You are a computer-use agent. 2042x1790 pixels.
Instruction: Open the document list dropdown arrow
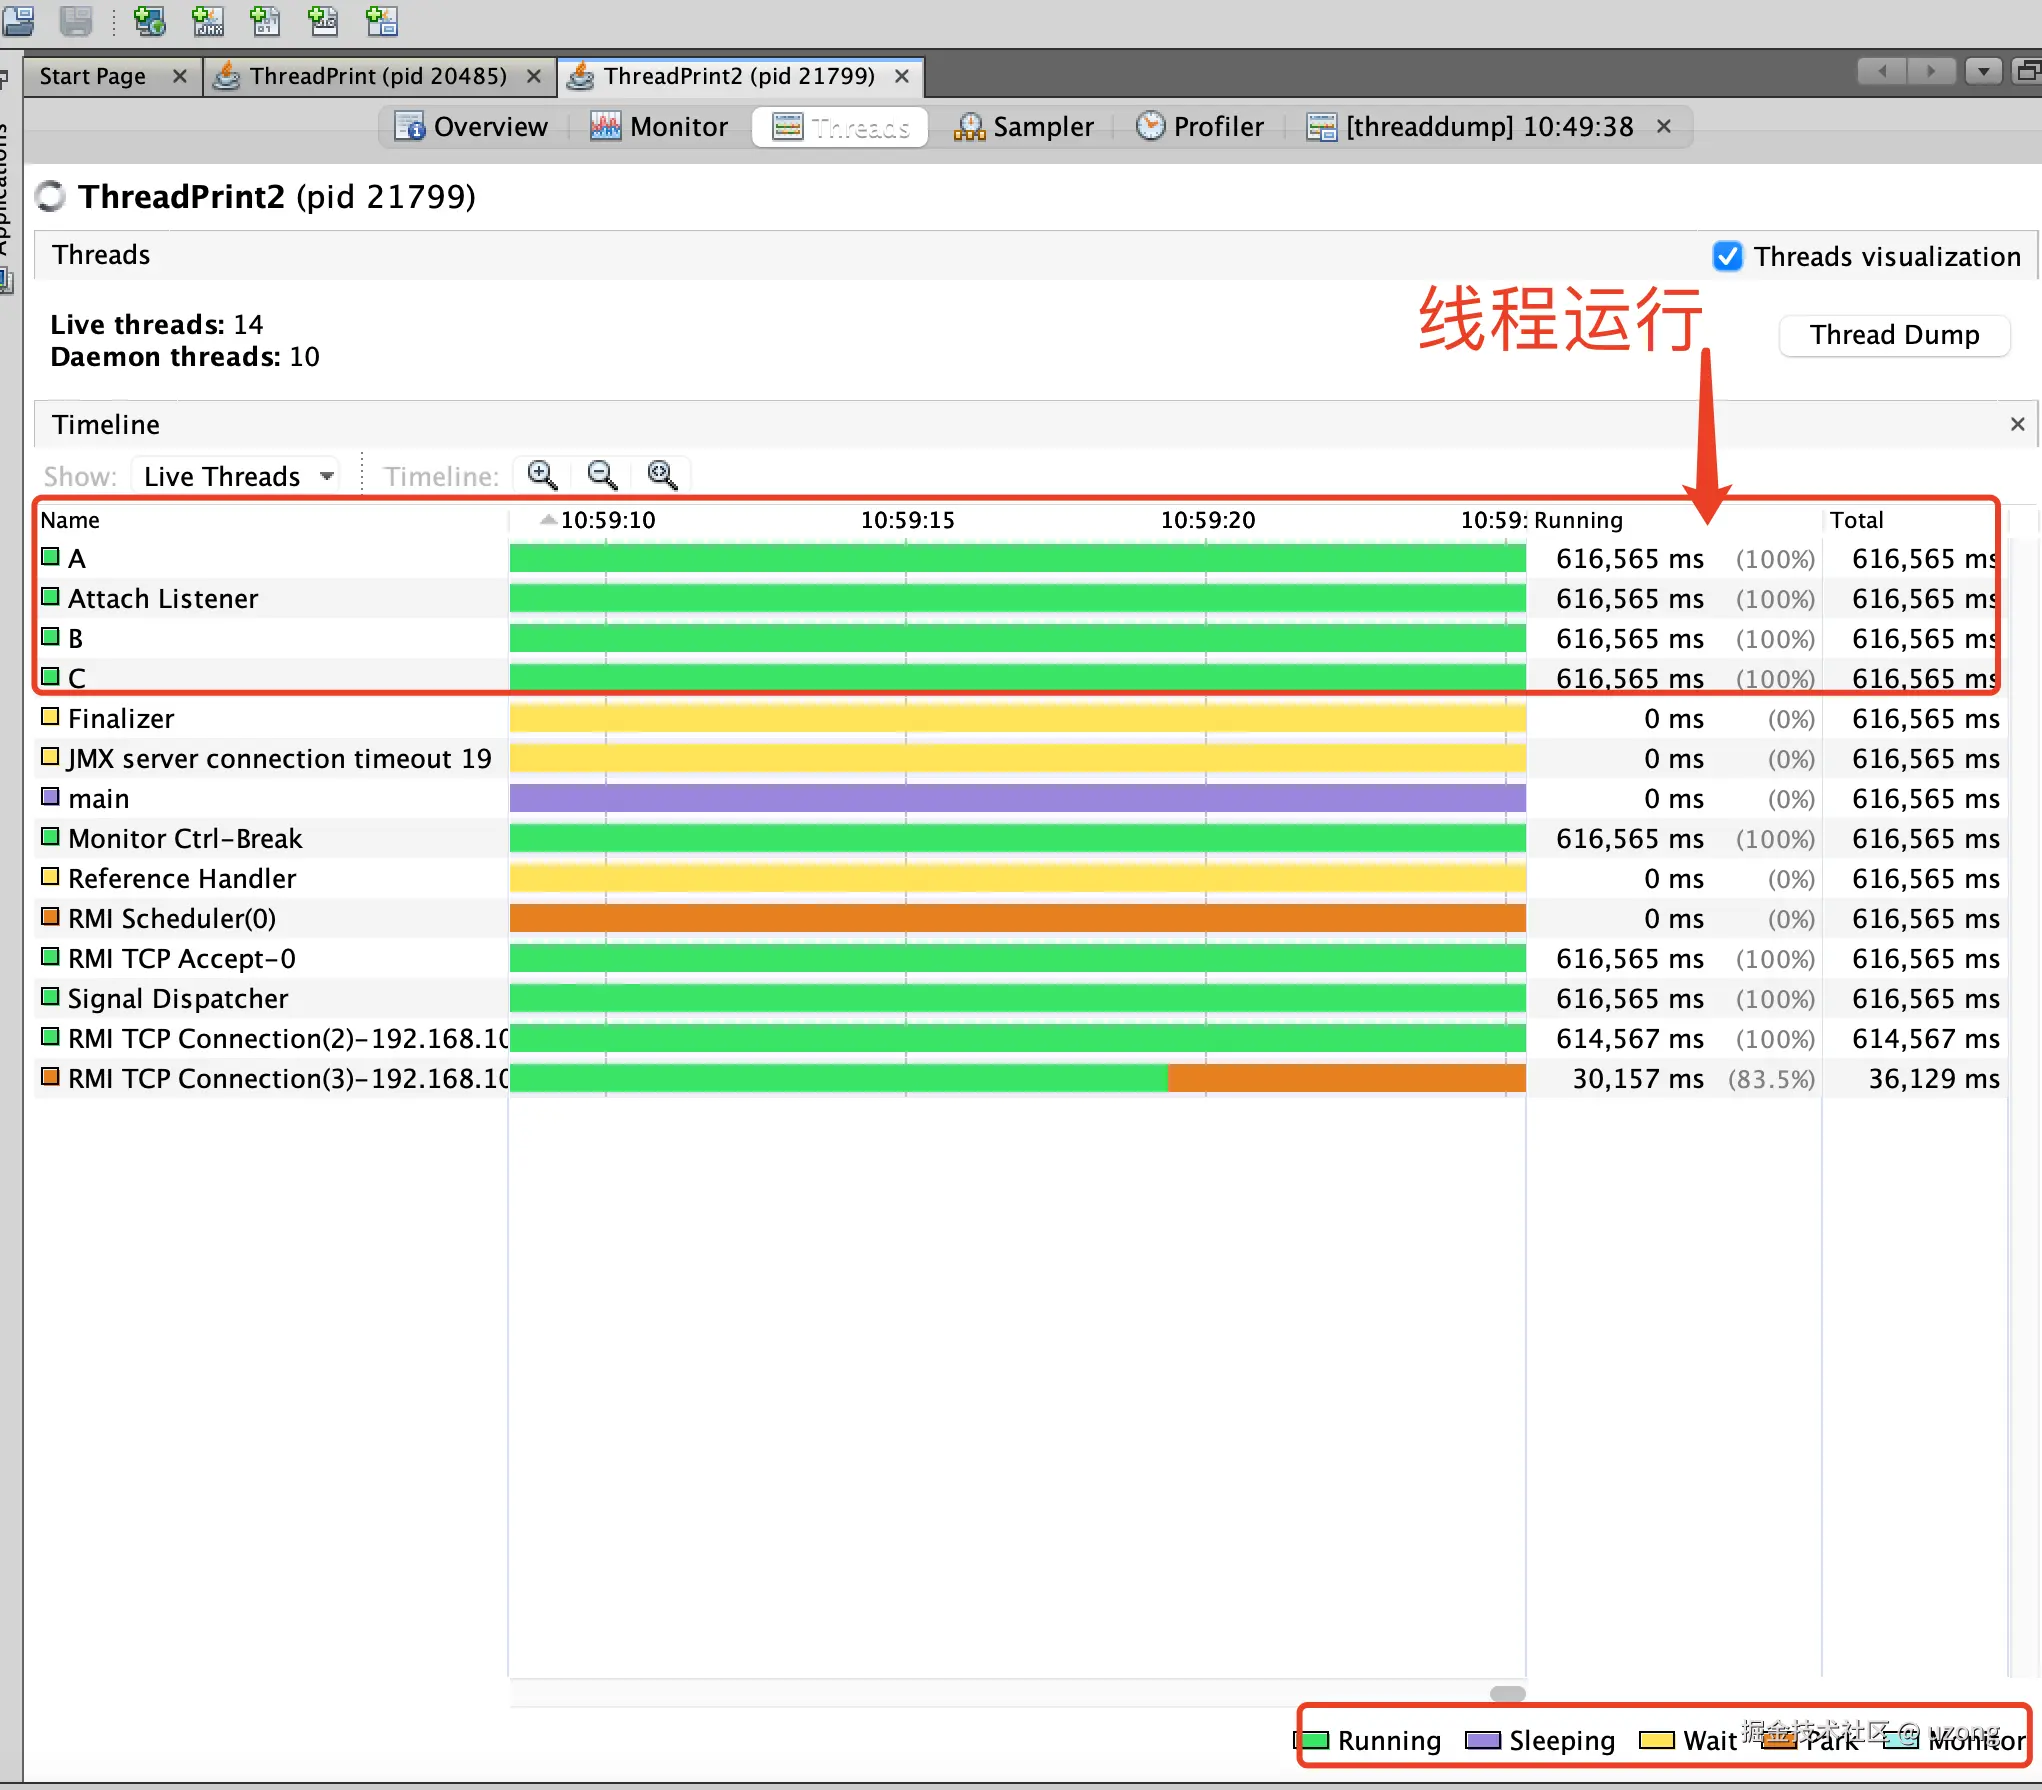coord(1982,71)
